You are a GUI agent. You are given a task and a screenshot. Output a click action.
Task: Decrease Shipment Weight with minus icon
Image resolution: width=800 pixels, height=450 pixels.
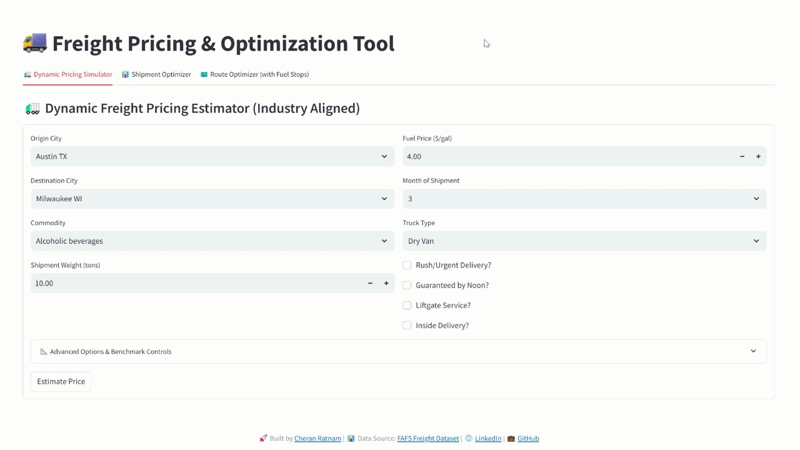(370, 283)
